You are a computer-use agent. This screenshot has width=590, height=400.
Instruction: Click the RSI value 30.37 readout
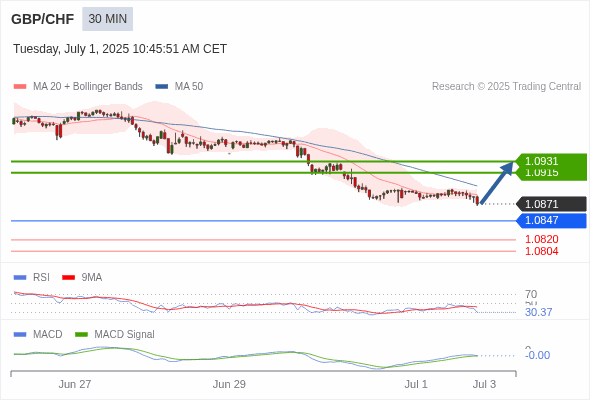click(x=538, y=312)
